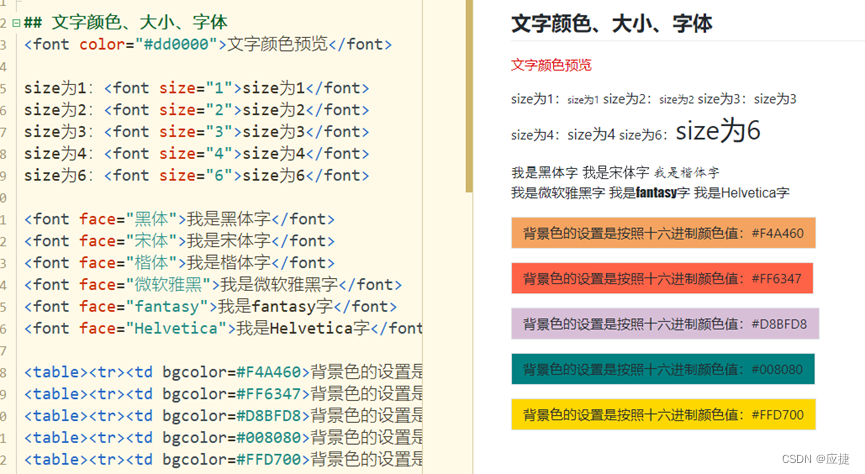Click the large 'size为6' preview text
865x474 pixels.
pyautogui.click(x=718, y=131)
